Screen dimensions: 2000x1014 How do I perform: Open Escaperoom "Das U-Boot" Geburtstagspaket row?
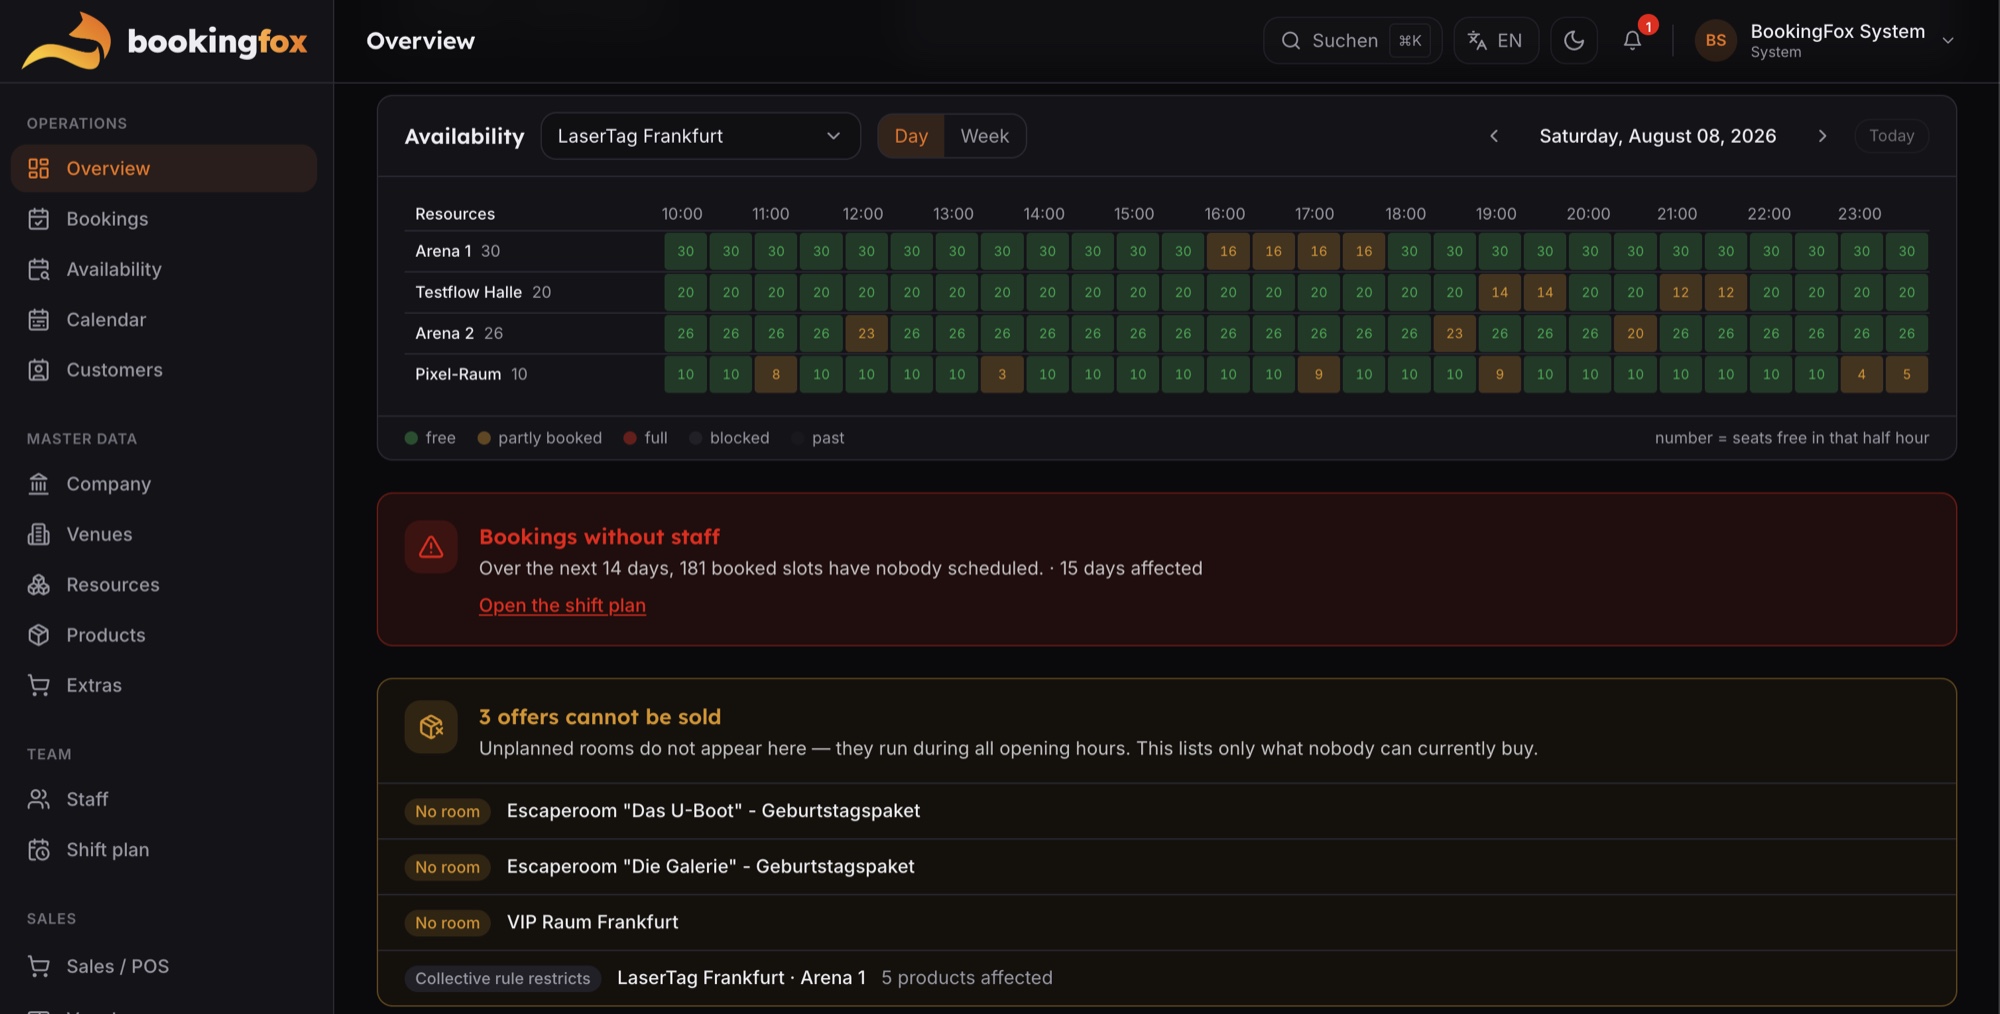[x=1166, y=811]
